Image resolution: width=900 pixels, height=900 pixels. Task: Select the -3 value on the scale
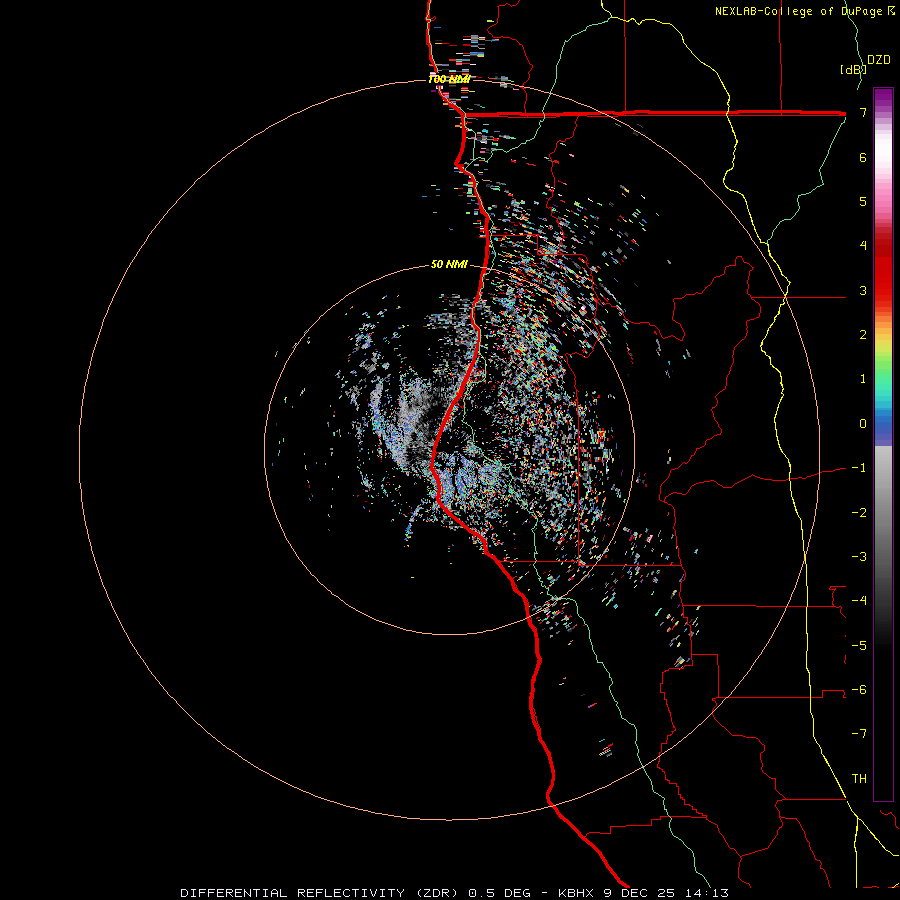pyautogui.click(x=859, y=557)
